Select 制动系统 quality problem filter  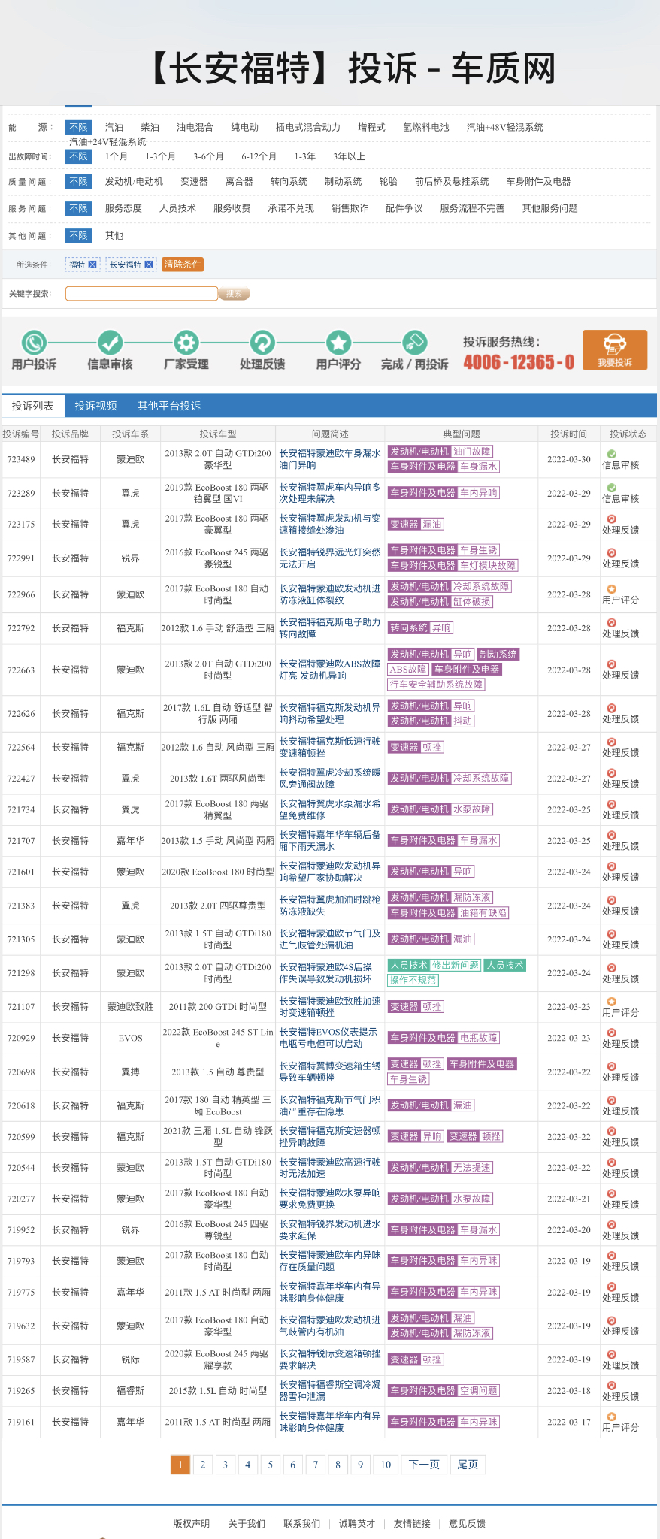pos(343,182)
